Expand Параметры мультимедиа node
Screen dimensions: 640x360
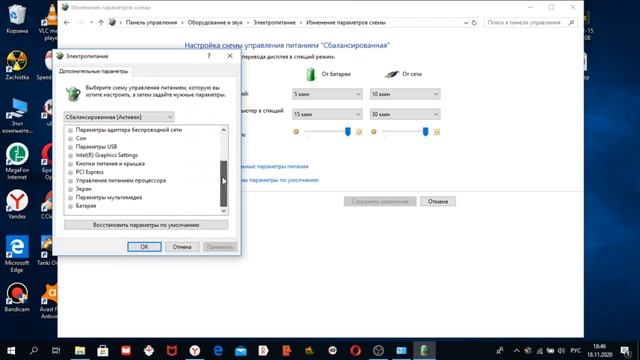click(71, 198)
